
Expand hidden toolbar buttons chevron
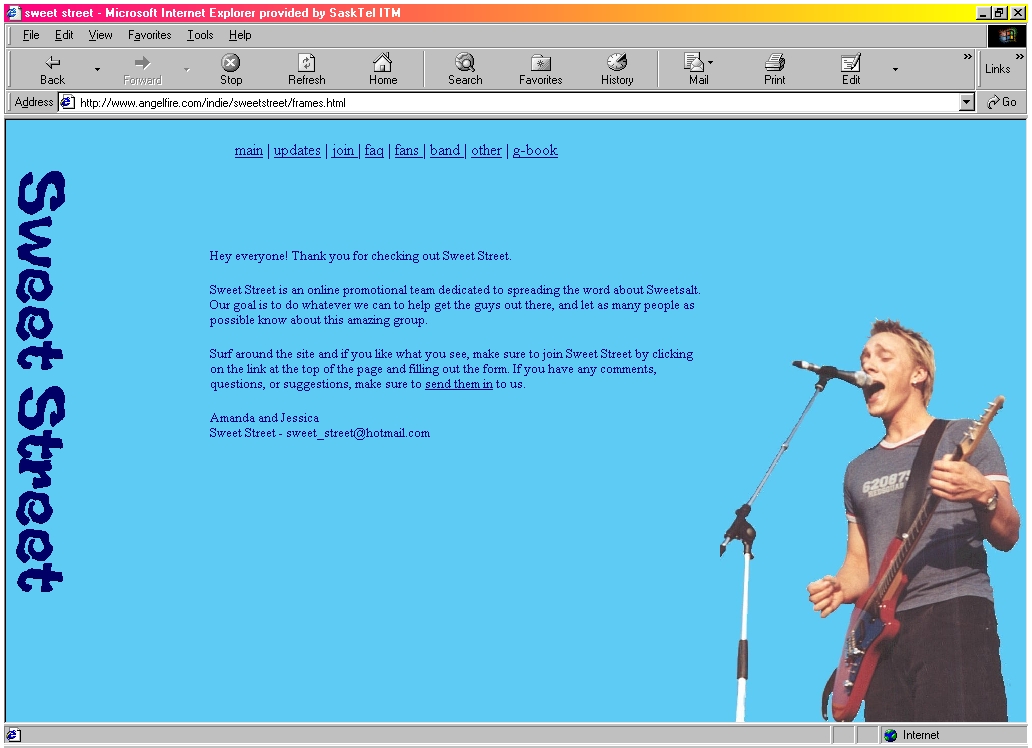[967, 57]
